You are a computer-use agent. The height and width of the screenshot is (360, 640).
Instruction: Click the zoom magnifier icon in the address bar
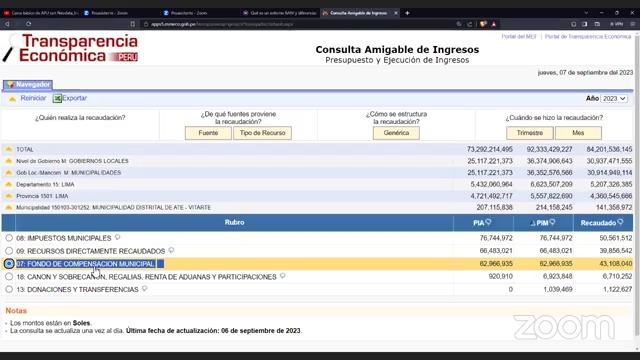(459, 24)
